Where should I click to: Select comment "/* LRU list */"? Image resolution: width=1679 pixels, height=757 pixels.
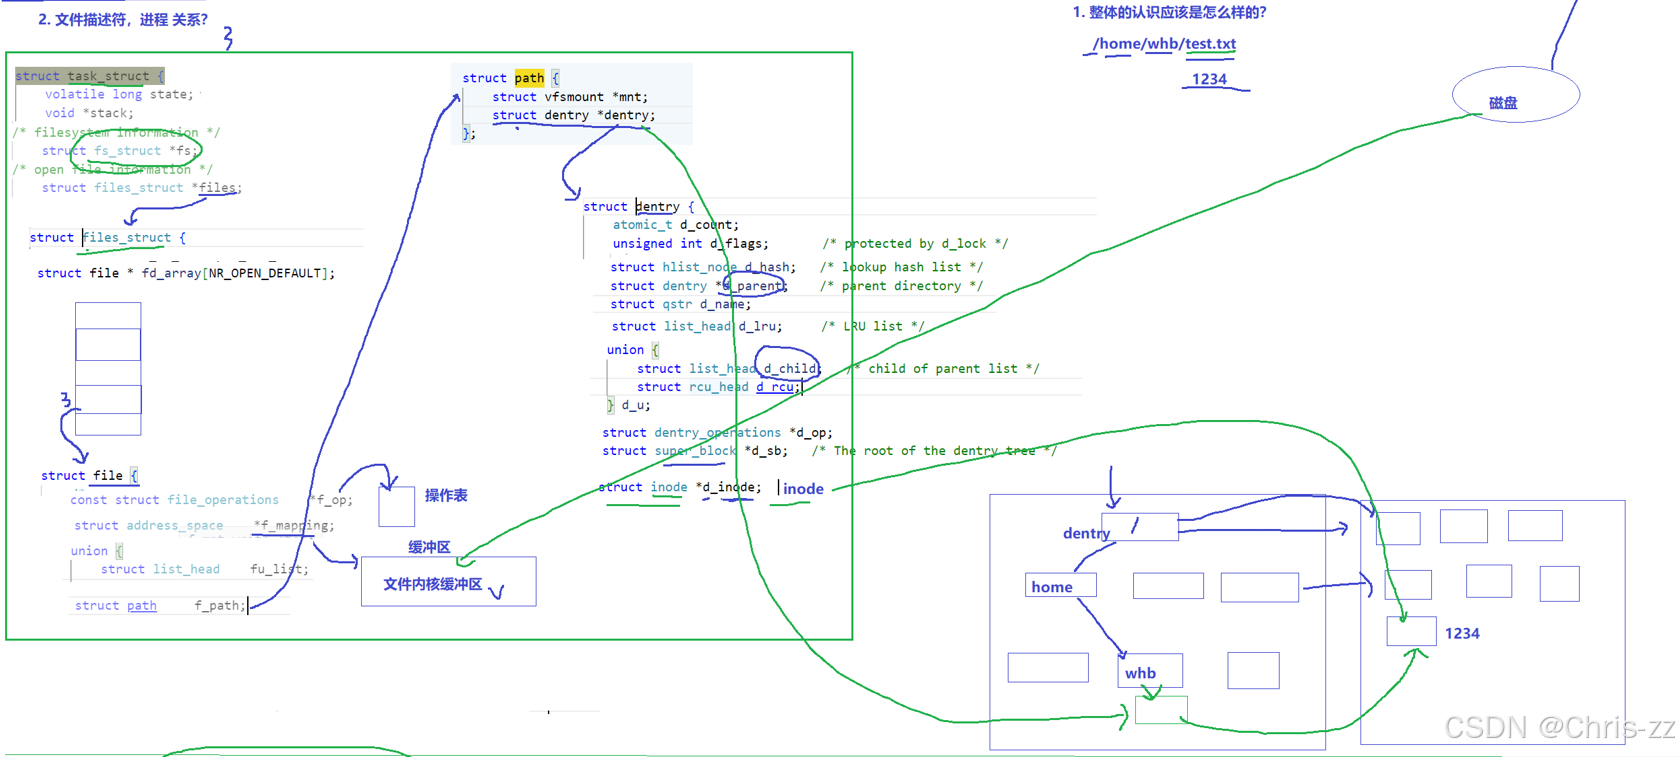coord(873,327)
